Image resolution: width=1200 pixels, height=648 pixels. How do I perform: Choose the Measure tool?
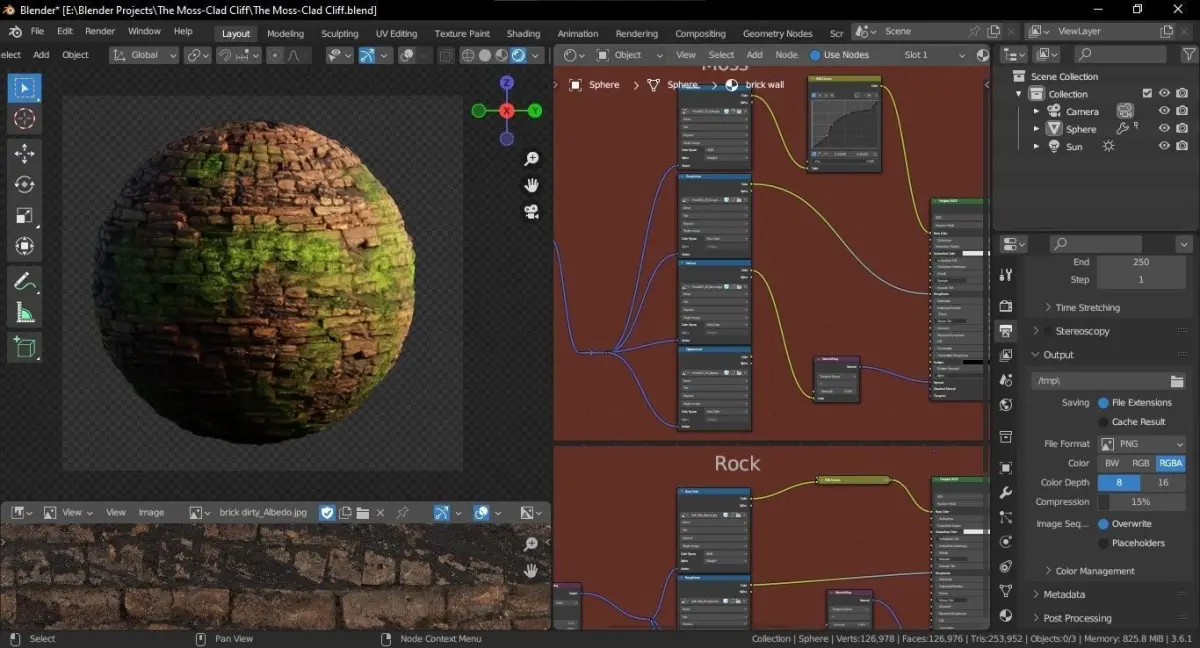[25, 312]
